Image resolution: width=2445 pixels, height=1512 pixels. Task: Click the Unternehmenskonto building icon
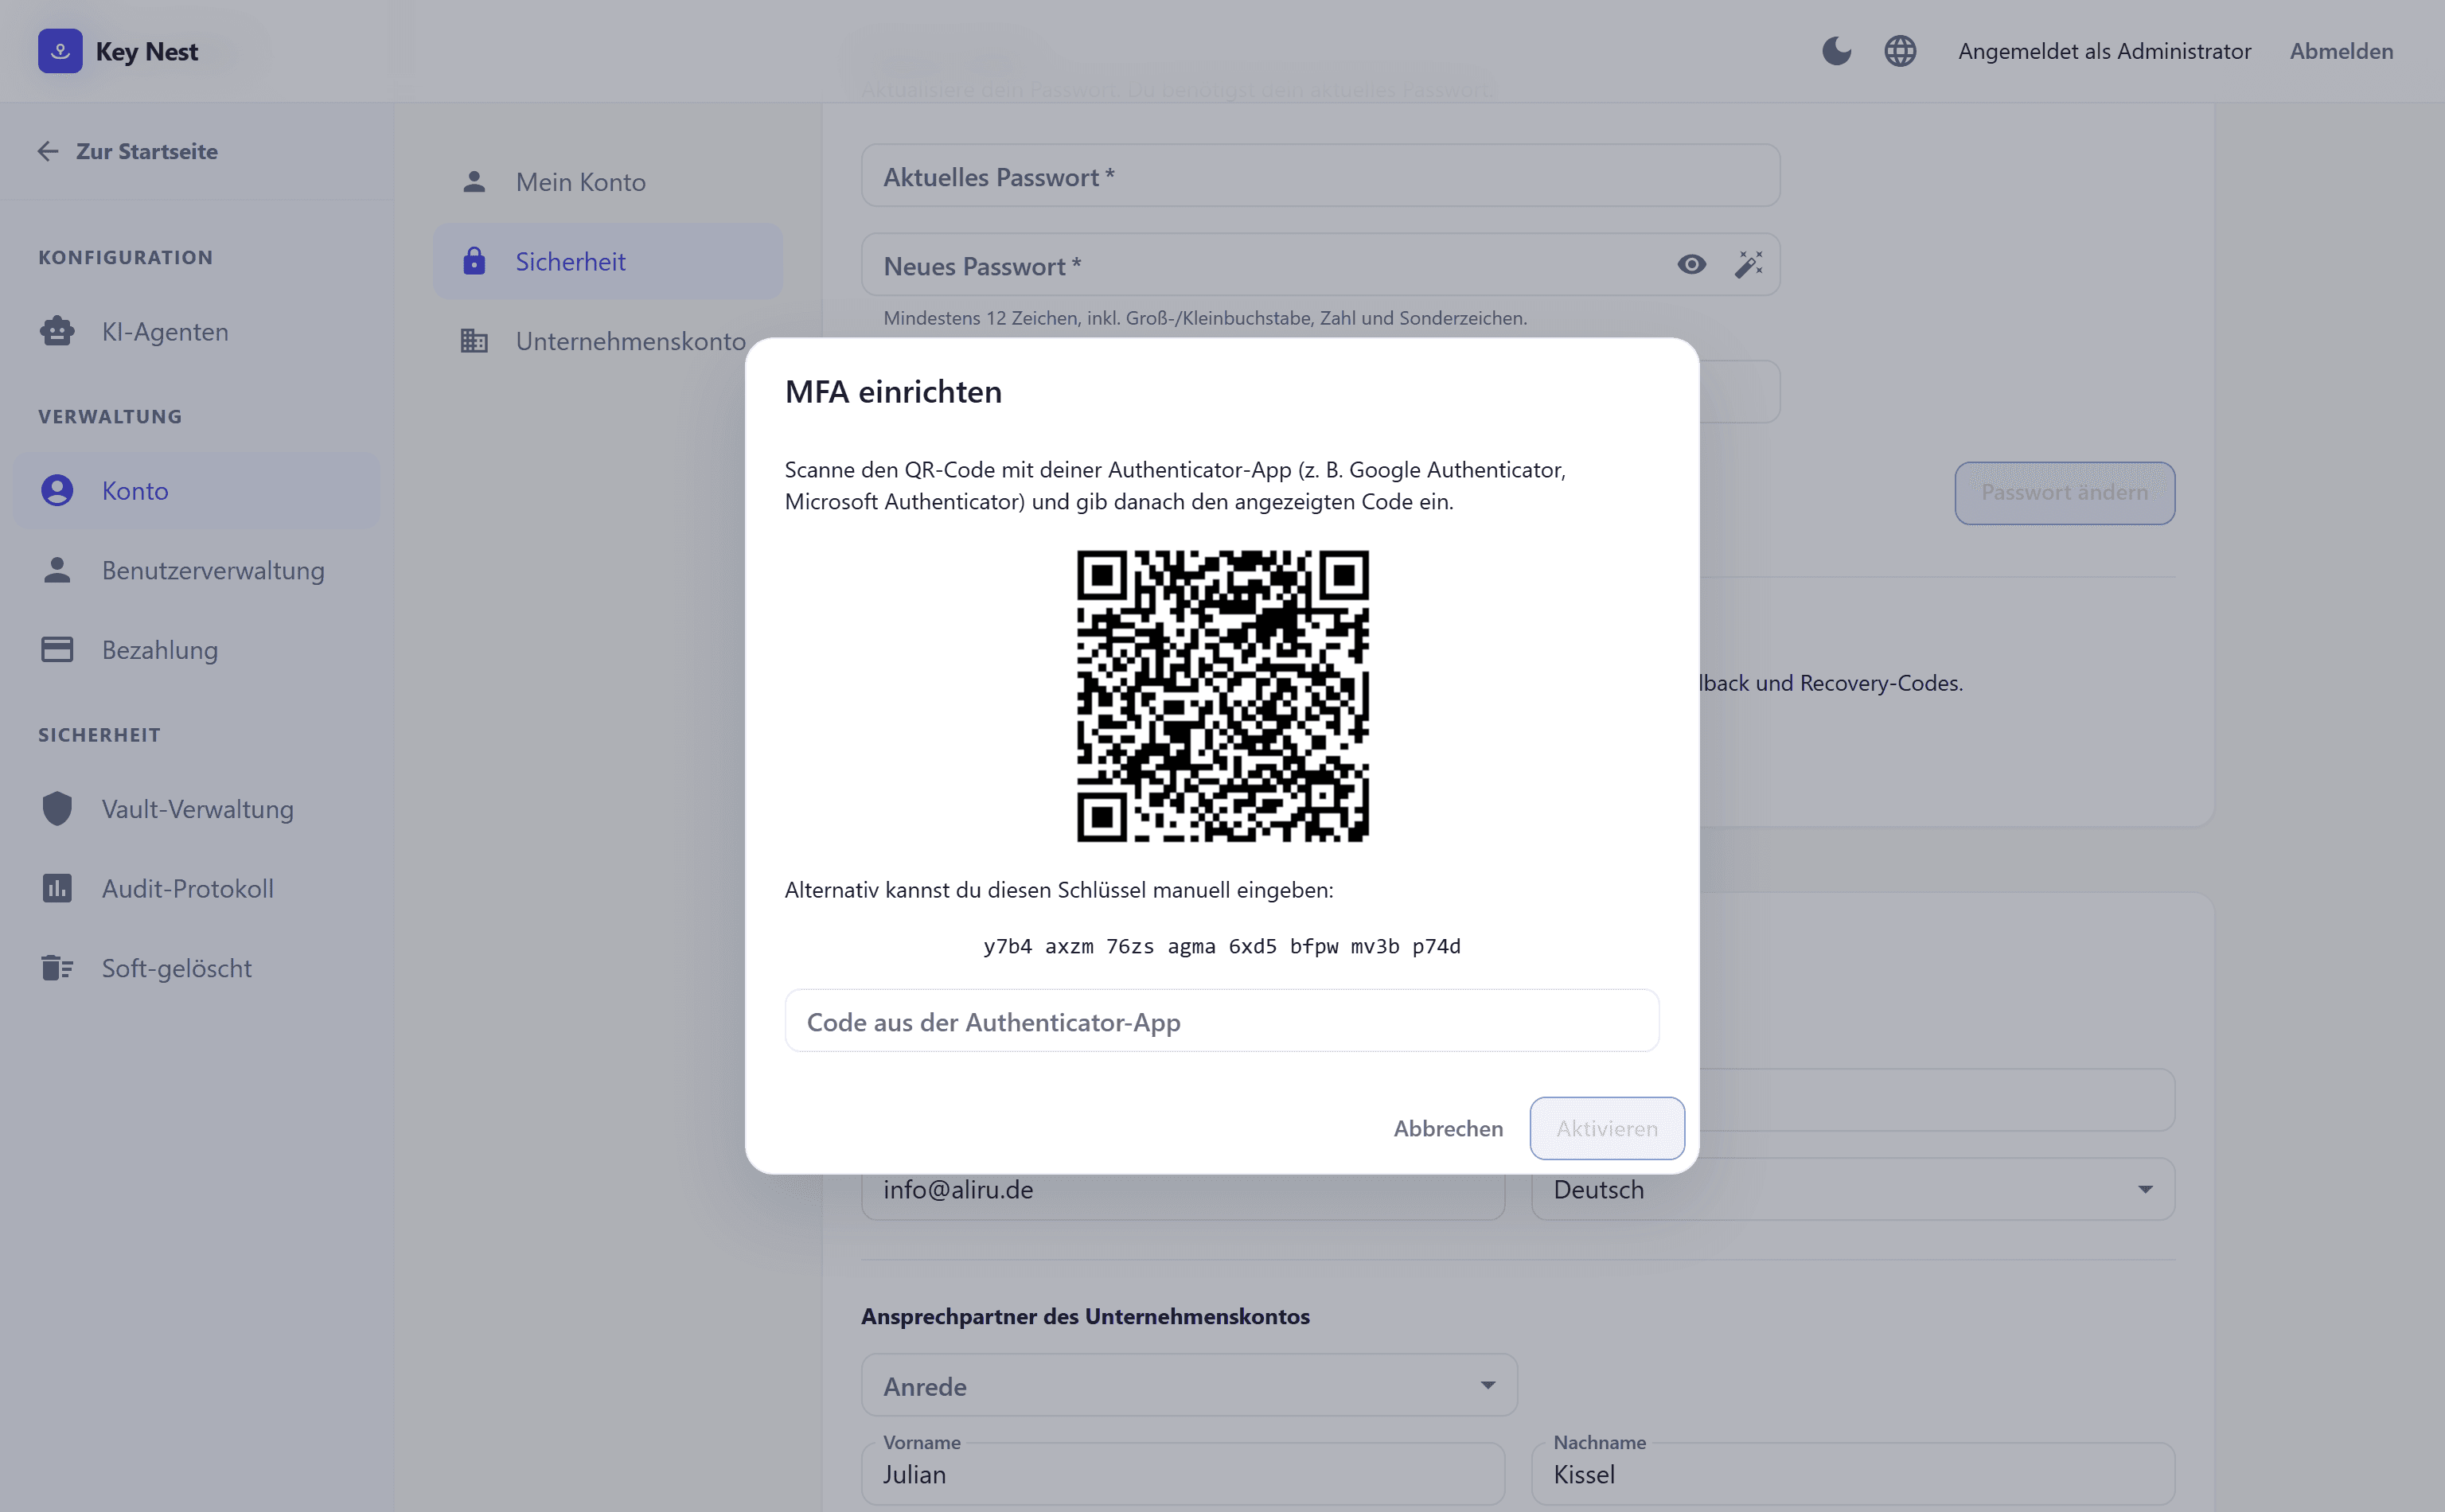click(474, 341)
